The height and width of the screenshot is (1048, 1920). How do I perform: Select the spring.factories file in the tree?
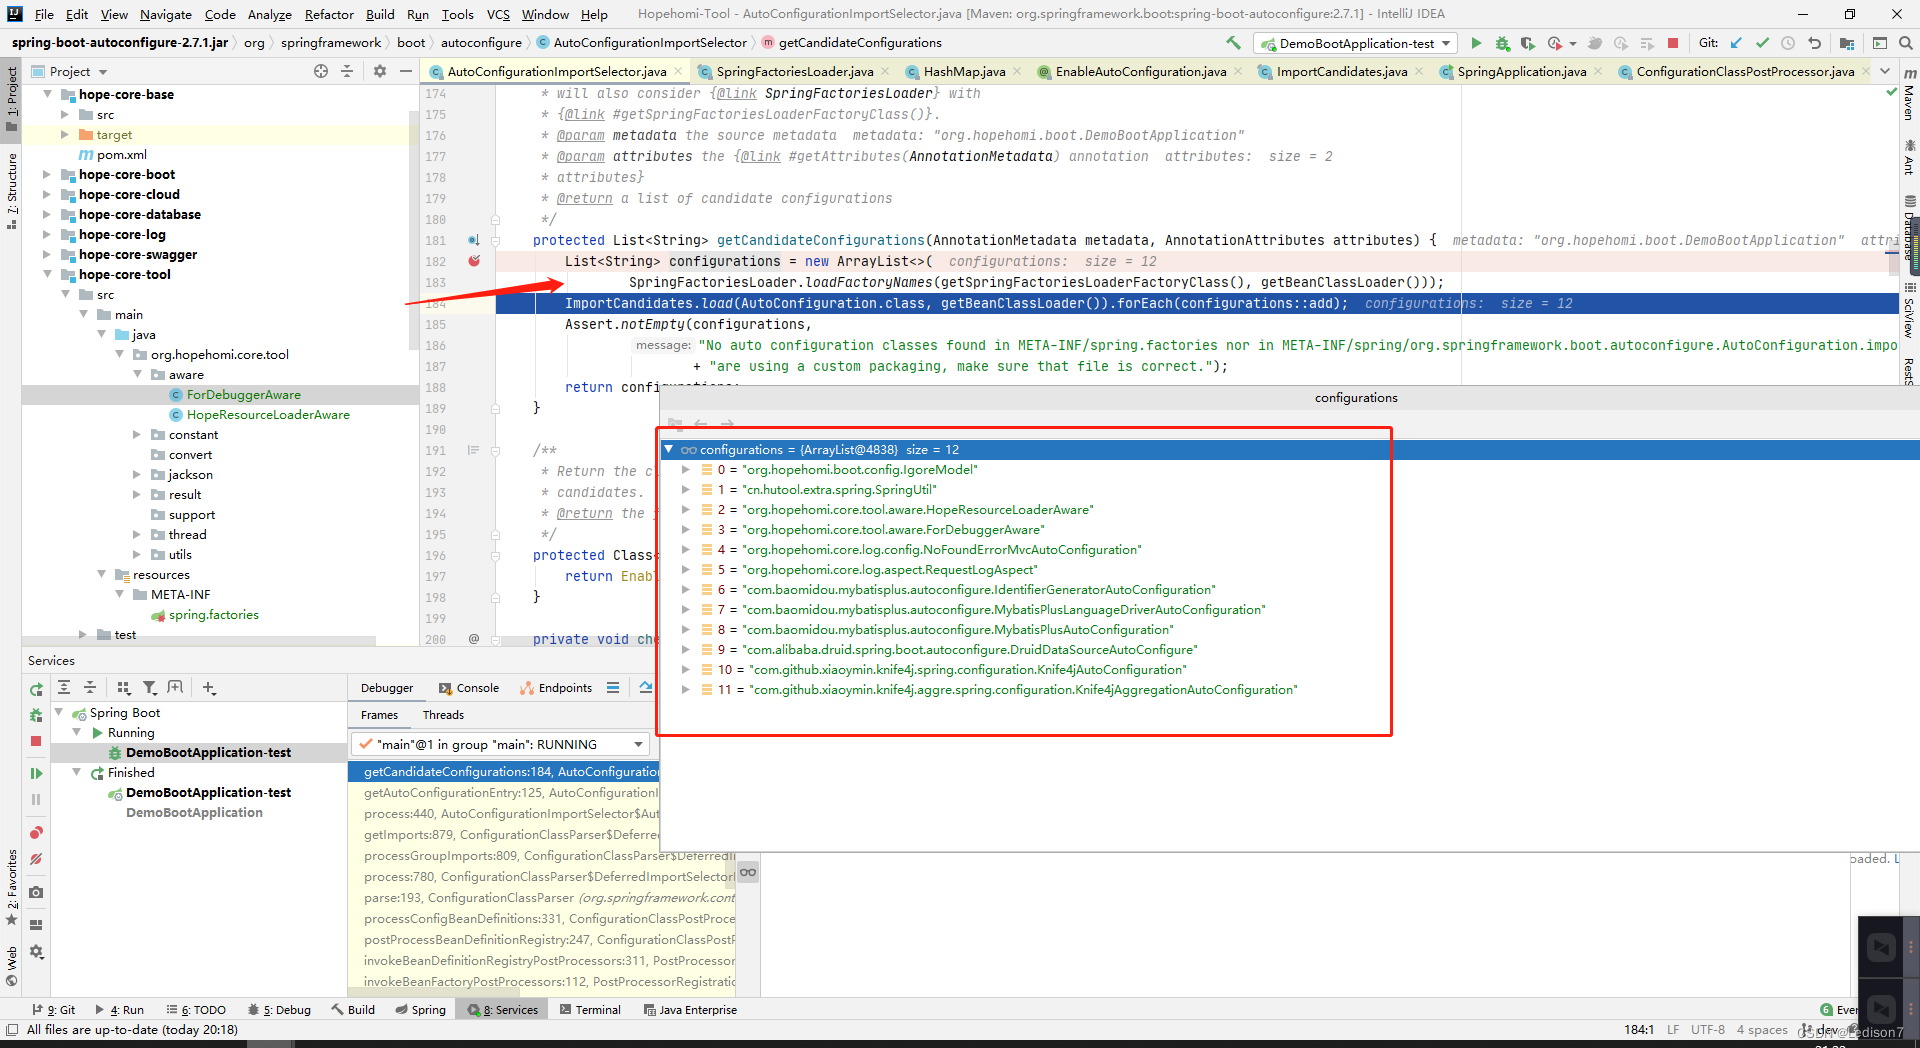(213, 615)
